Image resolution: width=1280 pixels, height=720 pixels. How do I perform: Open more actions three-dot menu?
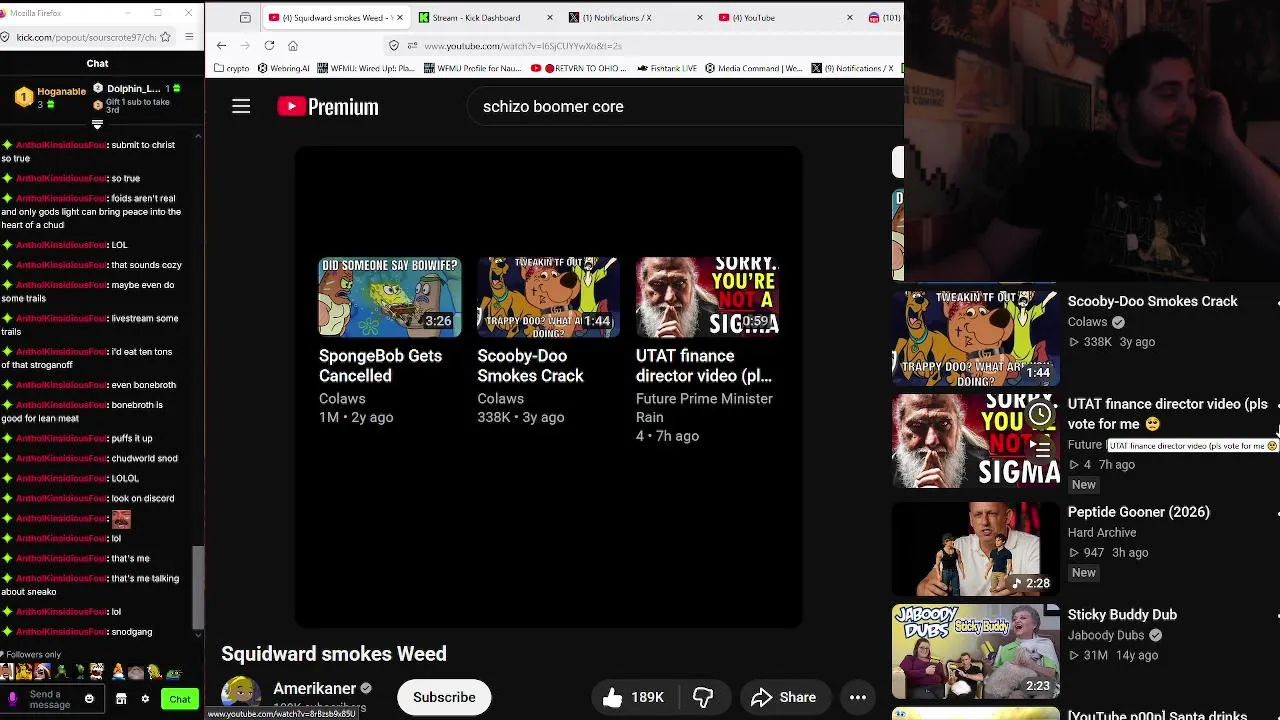pos(858,697)
